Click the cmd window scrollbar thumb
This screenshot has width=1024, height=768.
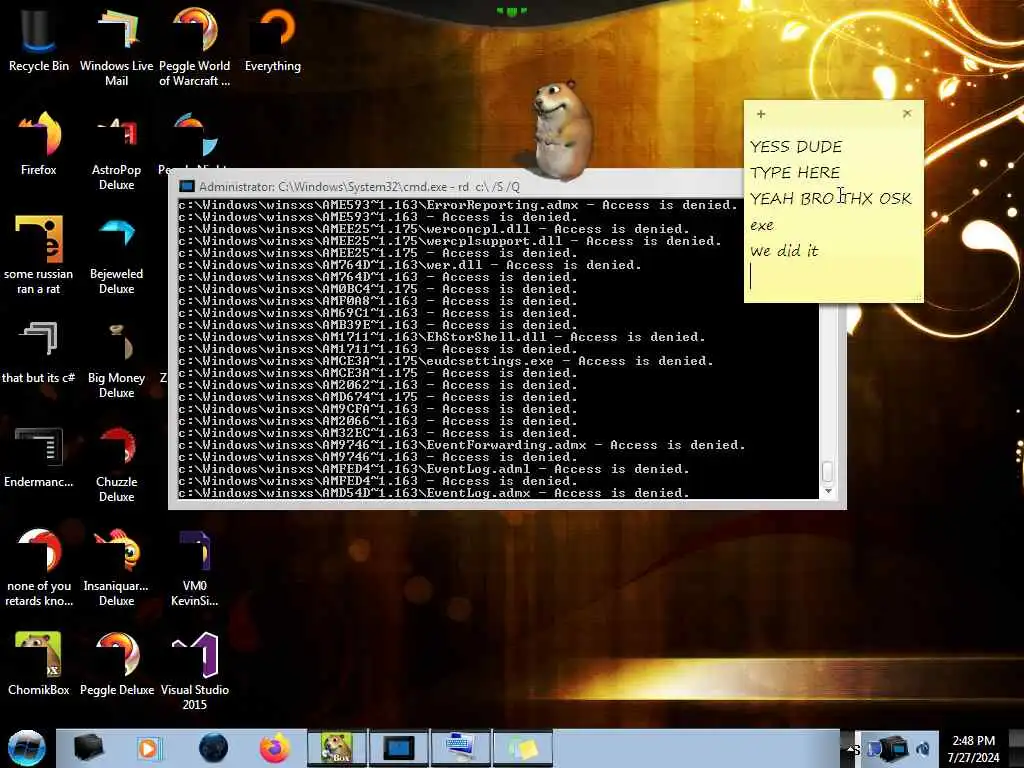click(827, 471)
